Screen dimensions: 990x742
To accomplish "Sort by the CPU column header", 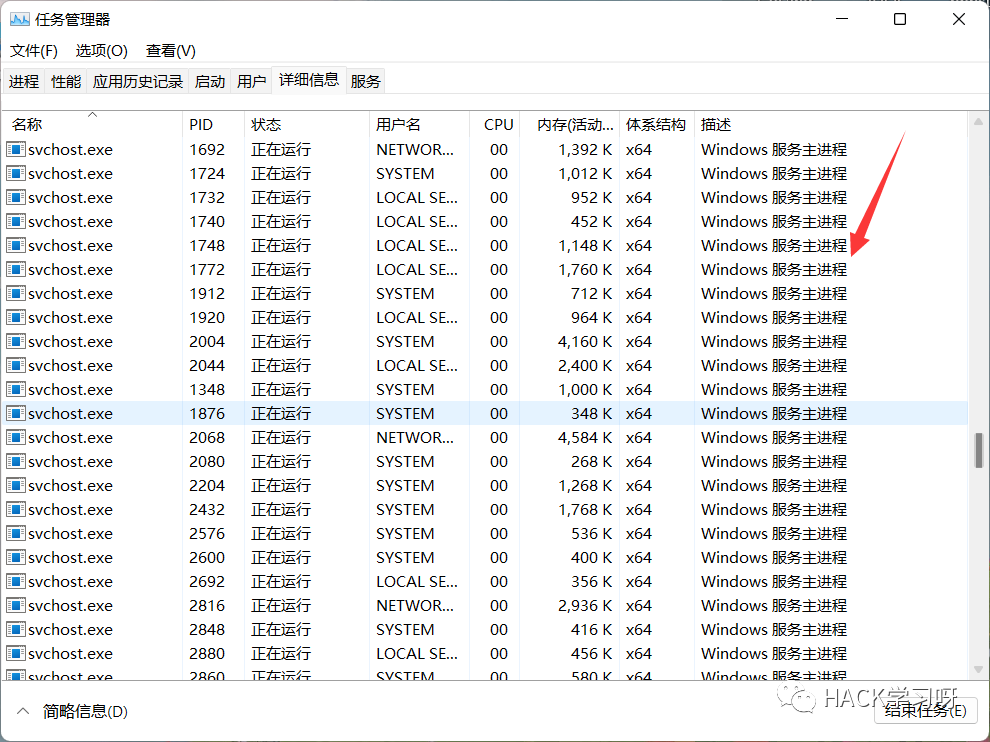I will click(494, 124).
